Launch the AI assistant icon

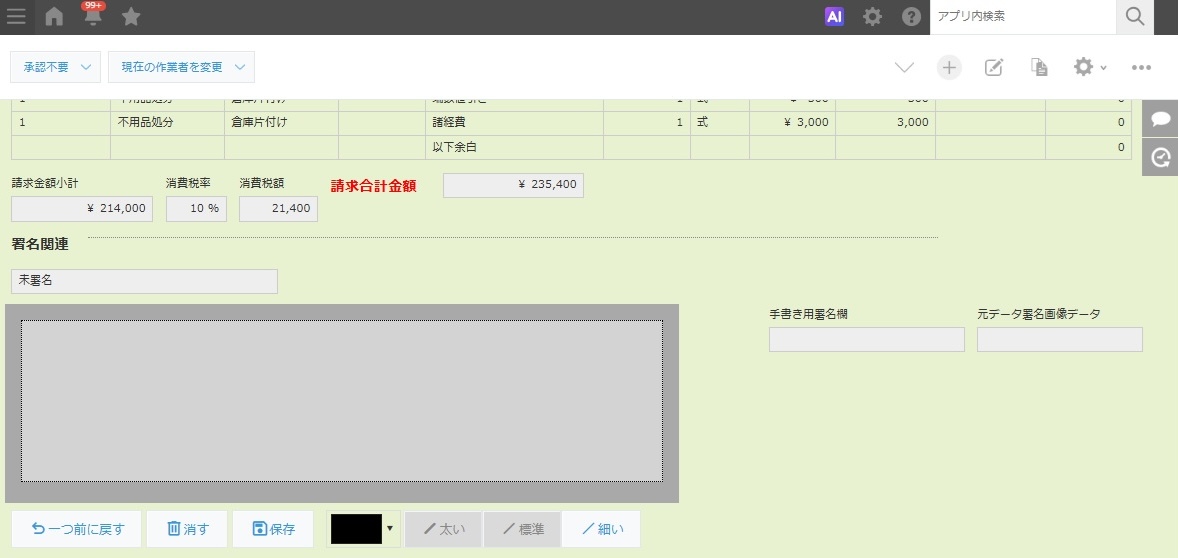[834, 17]
